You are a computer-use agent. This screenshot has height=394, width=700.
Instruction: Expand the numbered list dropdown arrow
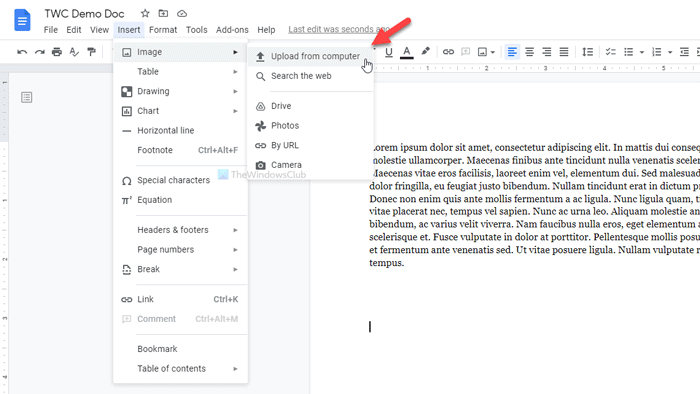pos(670,52)
